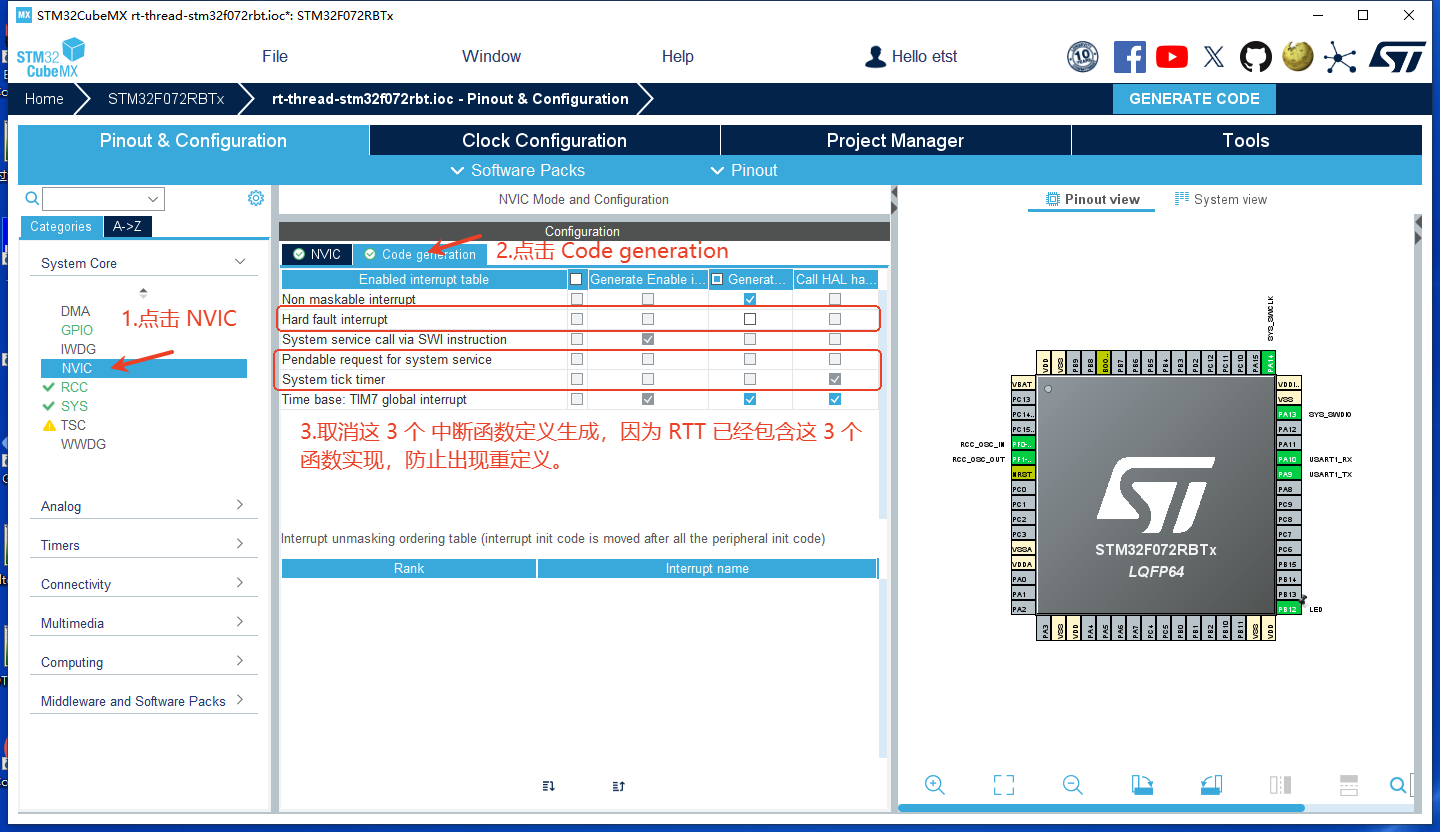Click the search magnifier in the categories panel
This screenshot has width=1440, height=832.
tap(32, 199)
